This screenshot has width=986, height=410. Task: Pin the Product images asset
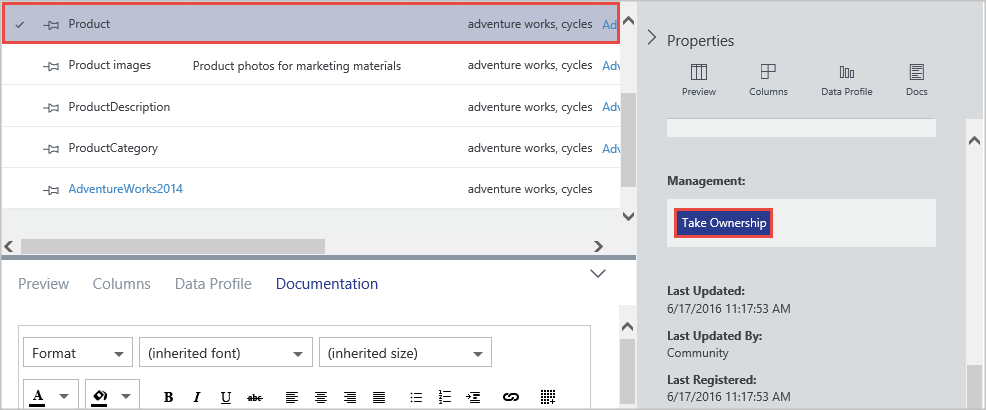[51, 66]
